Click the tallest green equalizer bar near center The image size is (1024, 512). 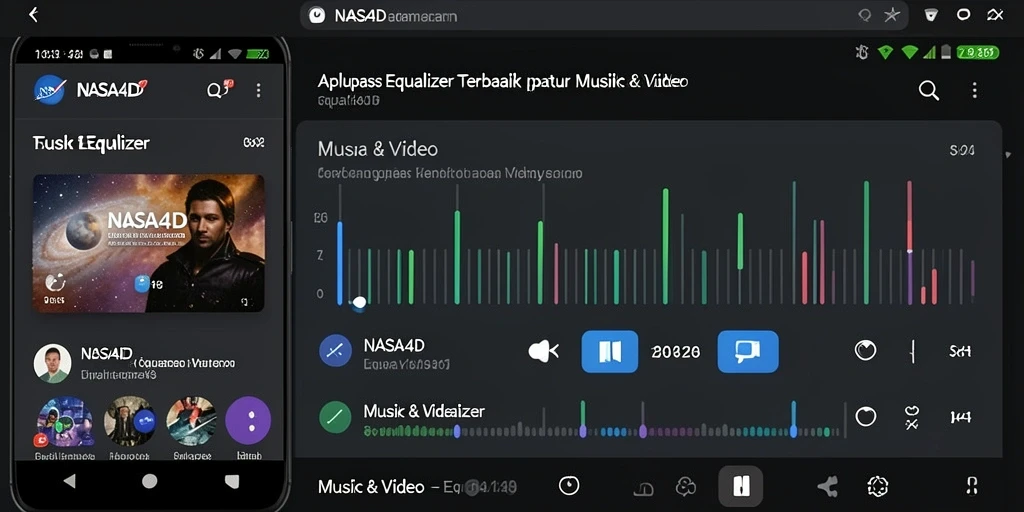[665, 246]
